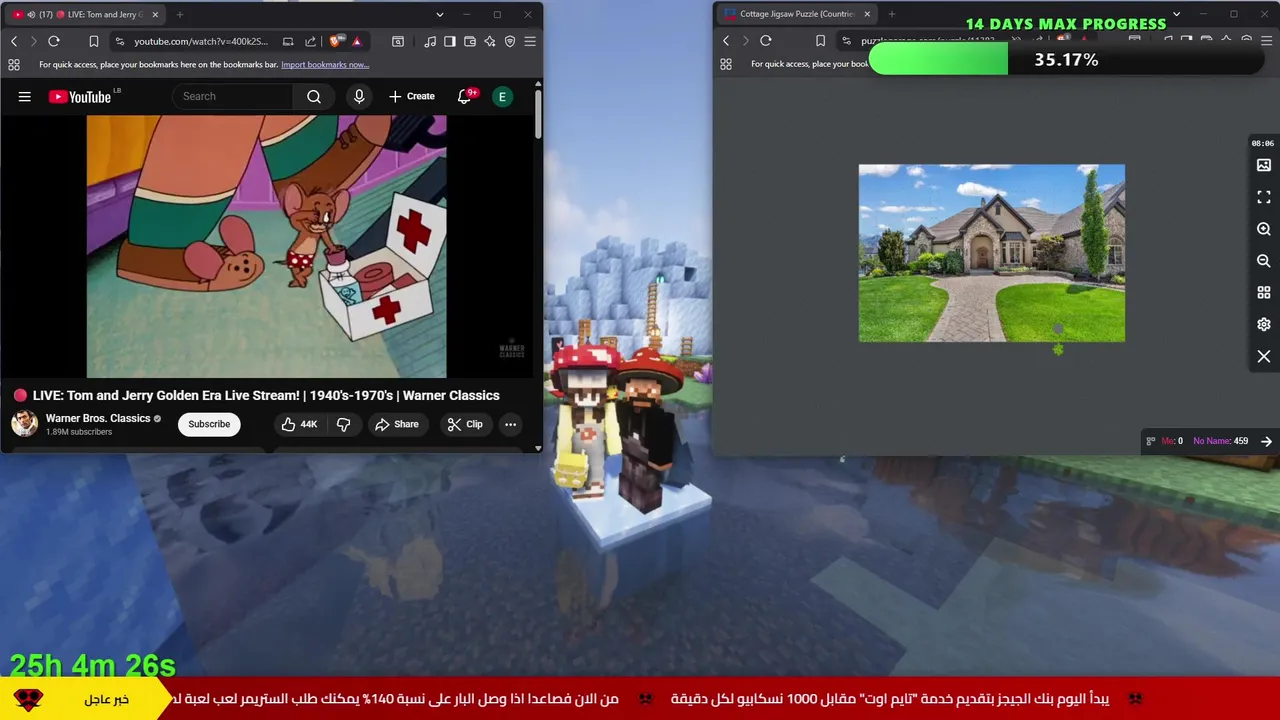Close the Cottage Jigsaw Puzzle tab
The height and width of the screenshot is (720, 1280).
(867, 14)
